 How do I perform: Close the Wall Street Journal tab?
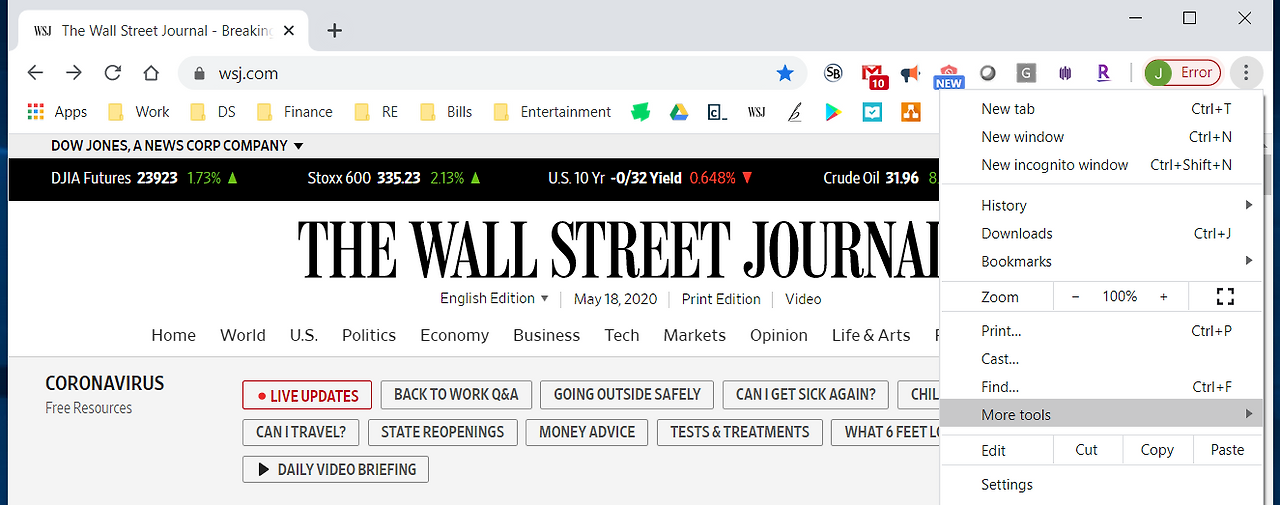coord(289,31)
